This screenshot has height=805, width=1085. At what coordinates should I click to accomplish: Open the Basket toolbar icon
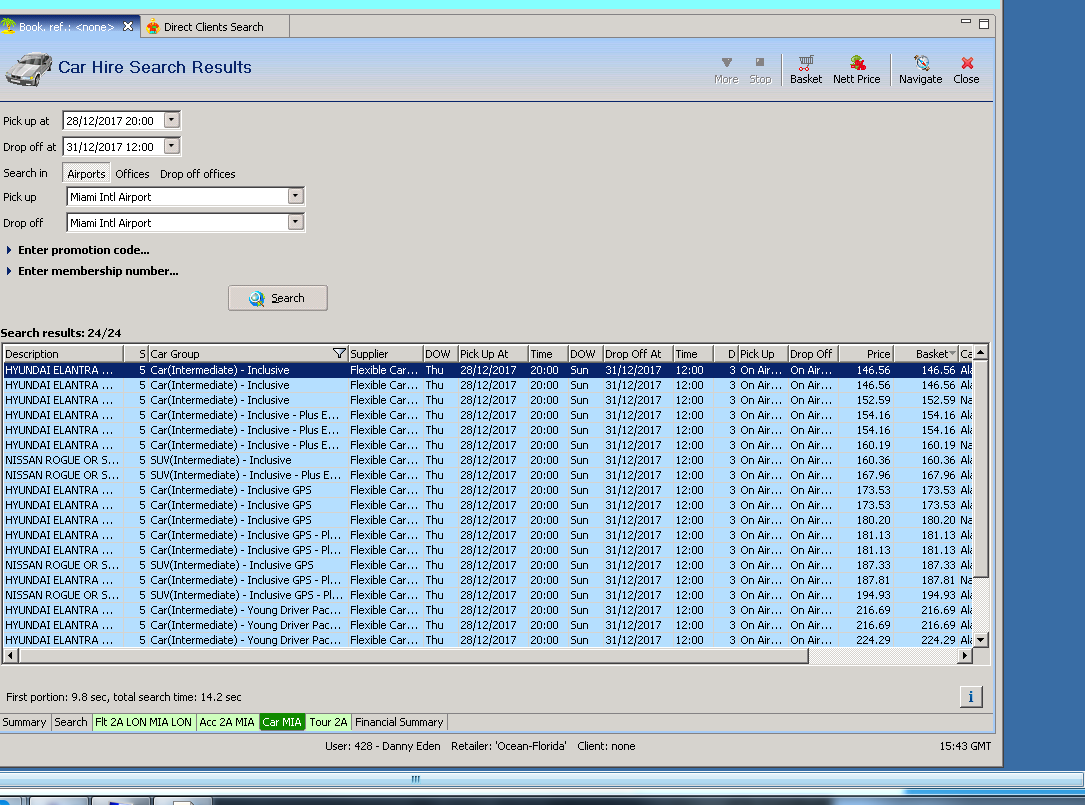(805, 69)
